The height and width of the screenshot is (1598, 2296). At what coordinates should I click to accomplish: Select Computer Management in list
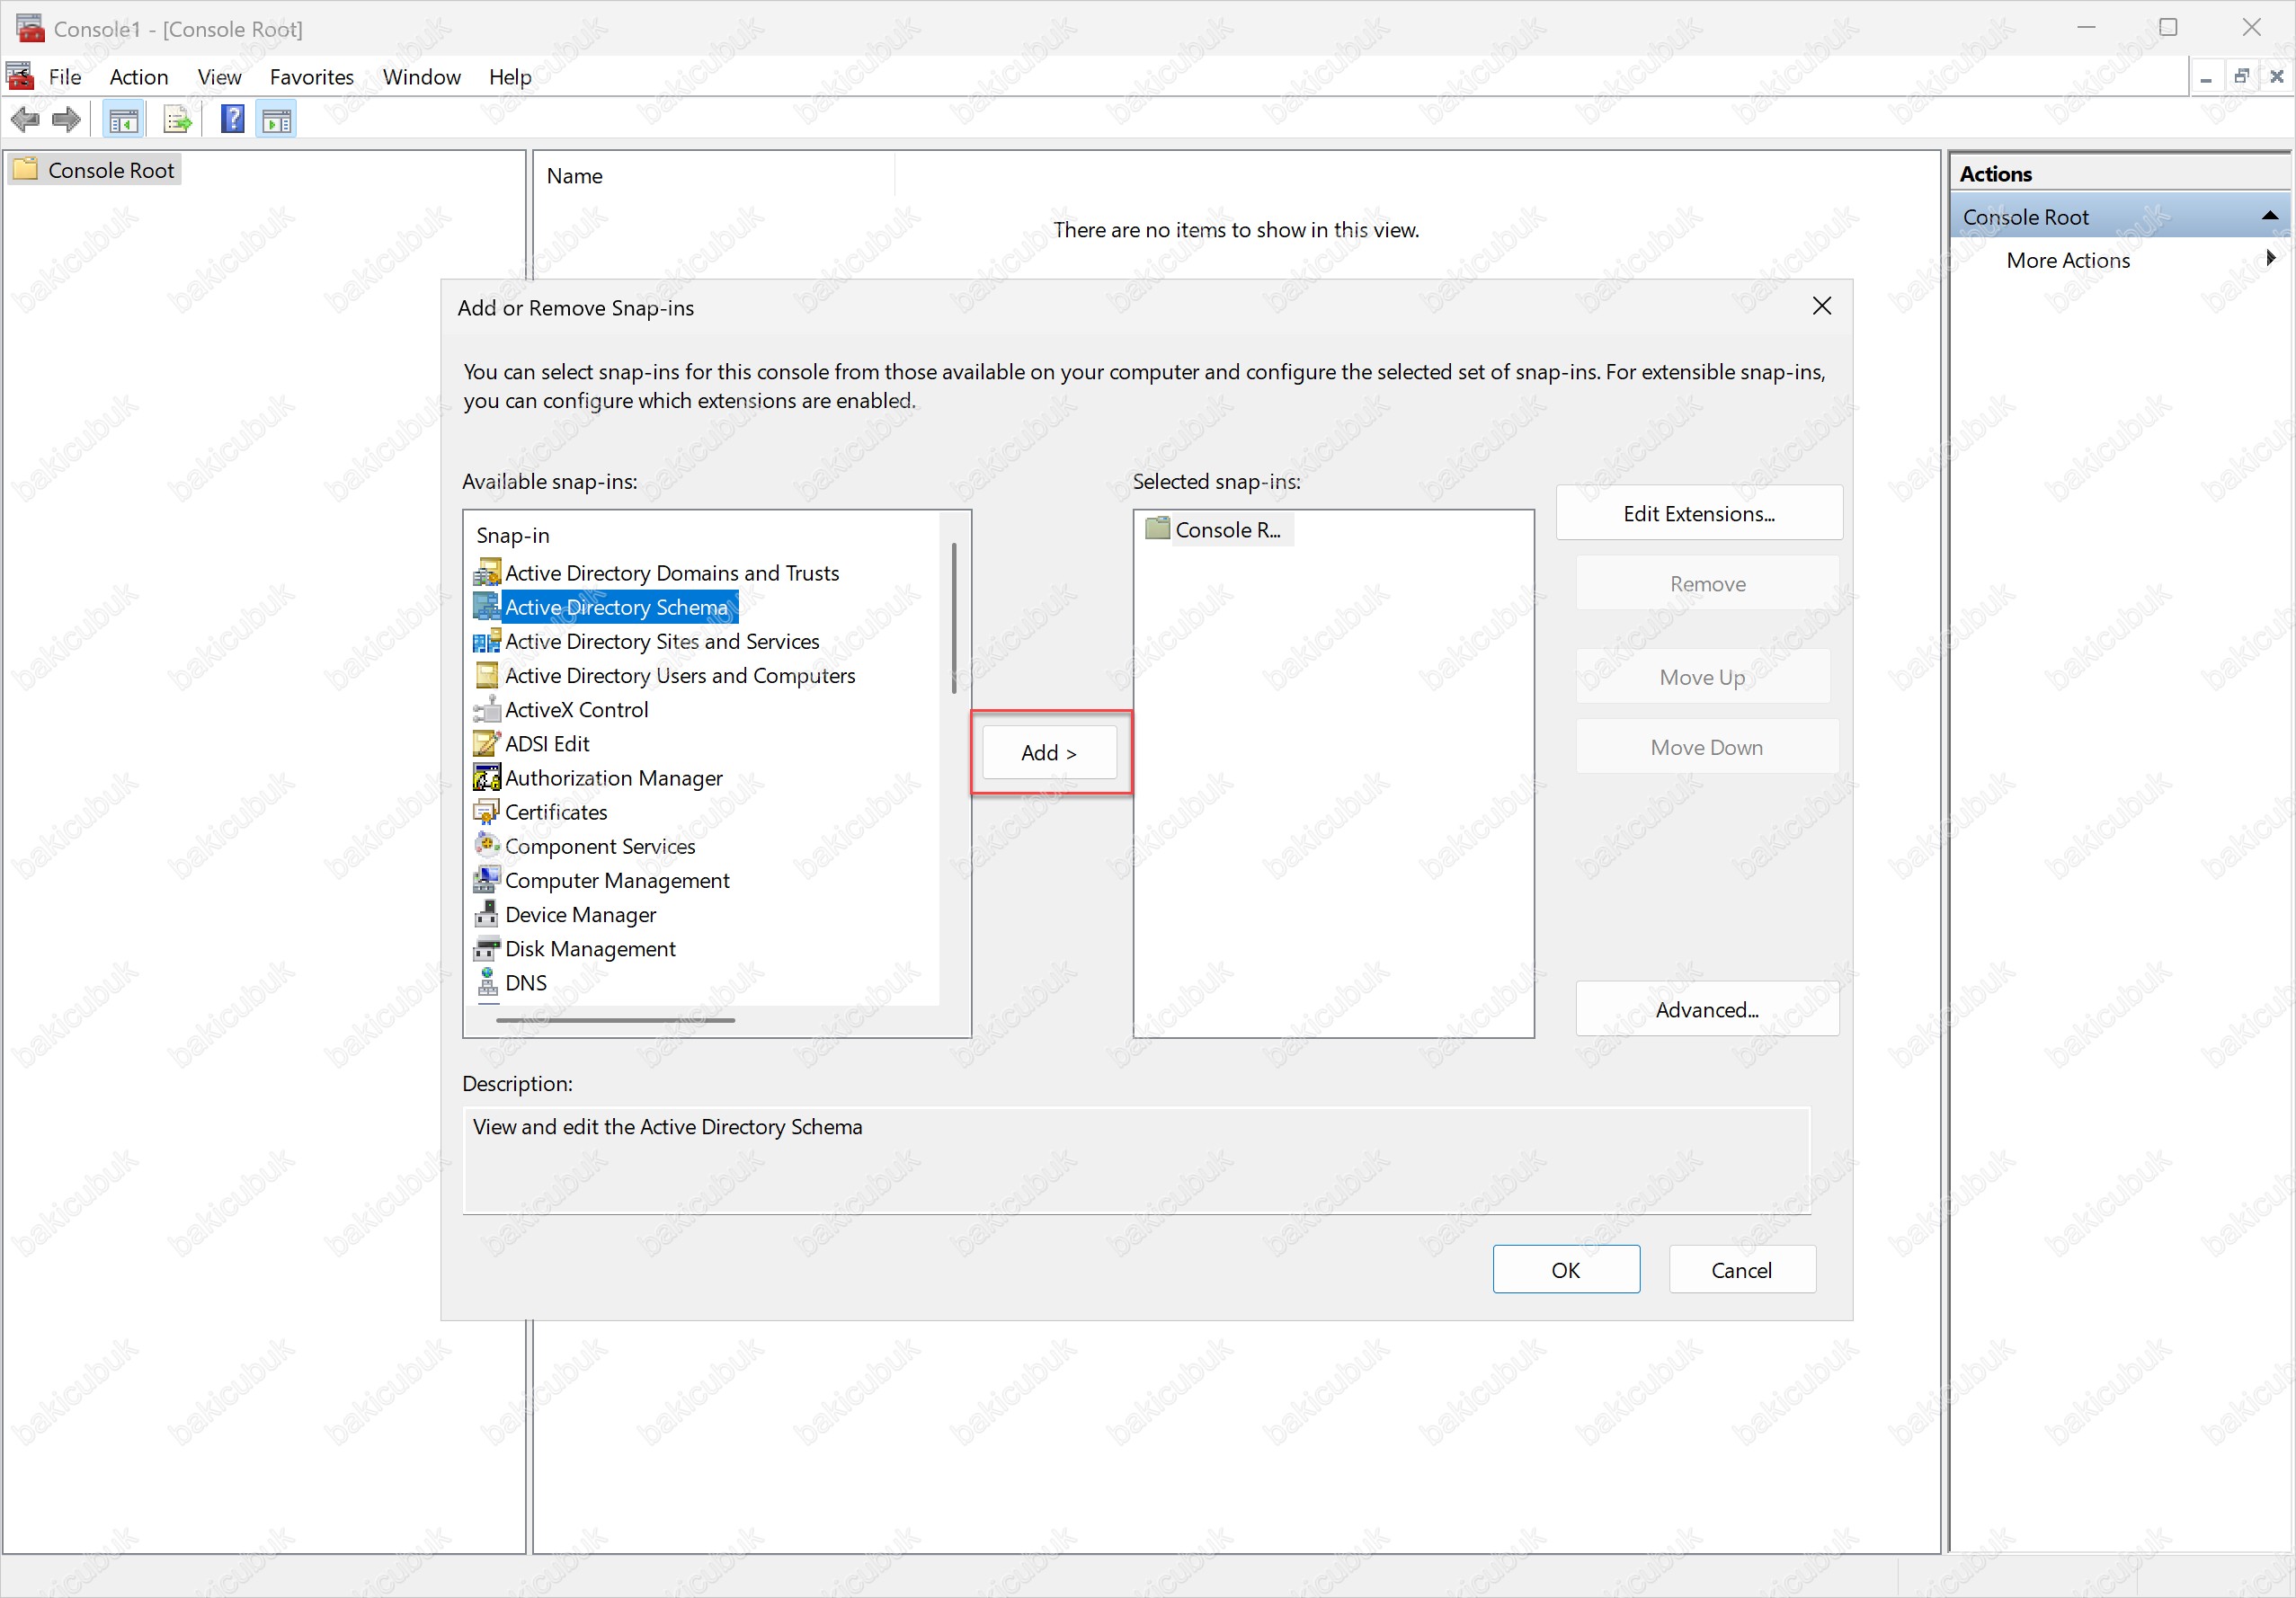(x=617, y=880)
